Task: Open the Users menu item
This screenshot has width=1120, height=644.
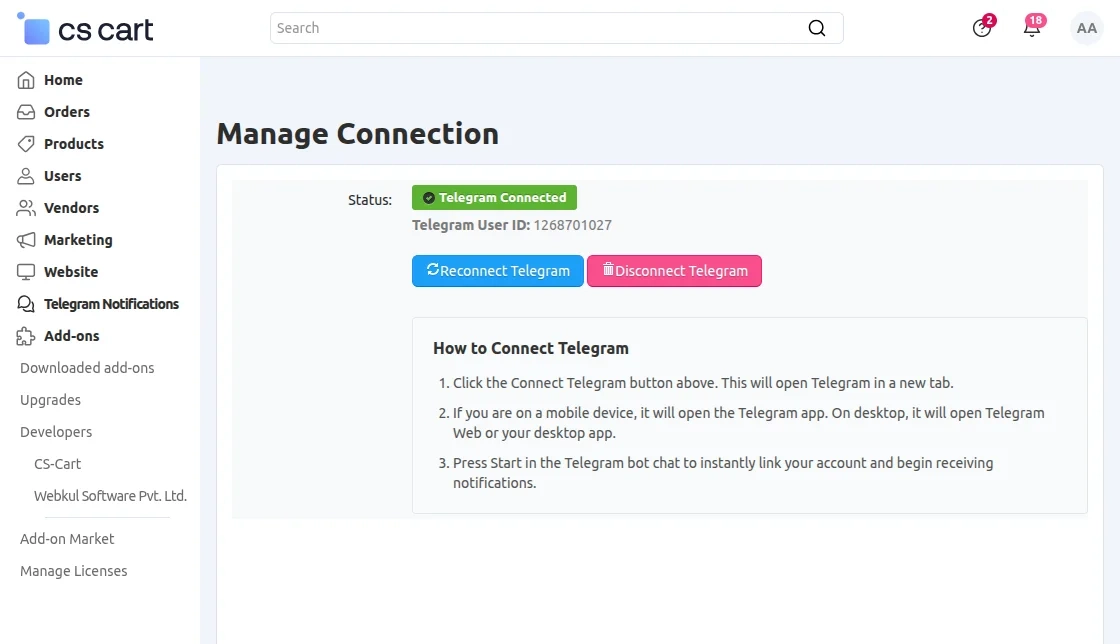Action: (x=63, y=176)
